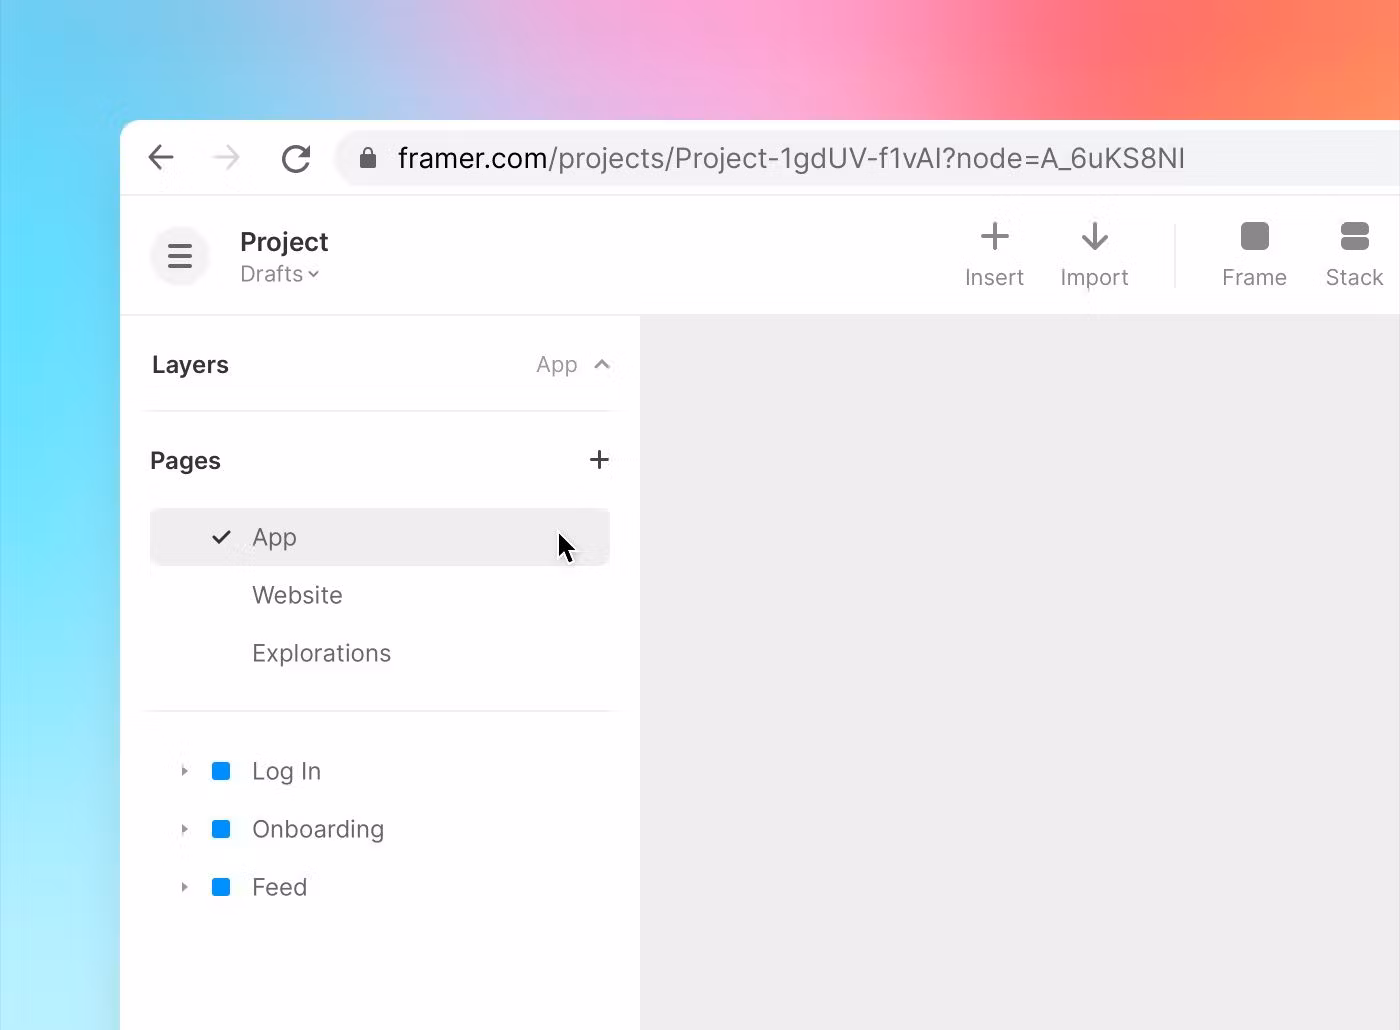The width and height of the screenshot is (1400, 1030).
Task: Expand the Feed layer arrow
Action: 184,887
